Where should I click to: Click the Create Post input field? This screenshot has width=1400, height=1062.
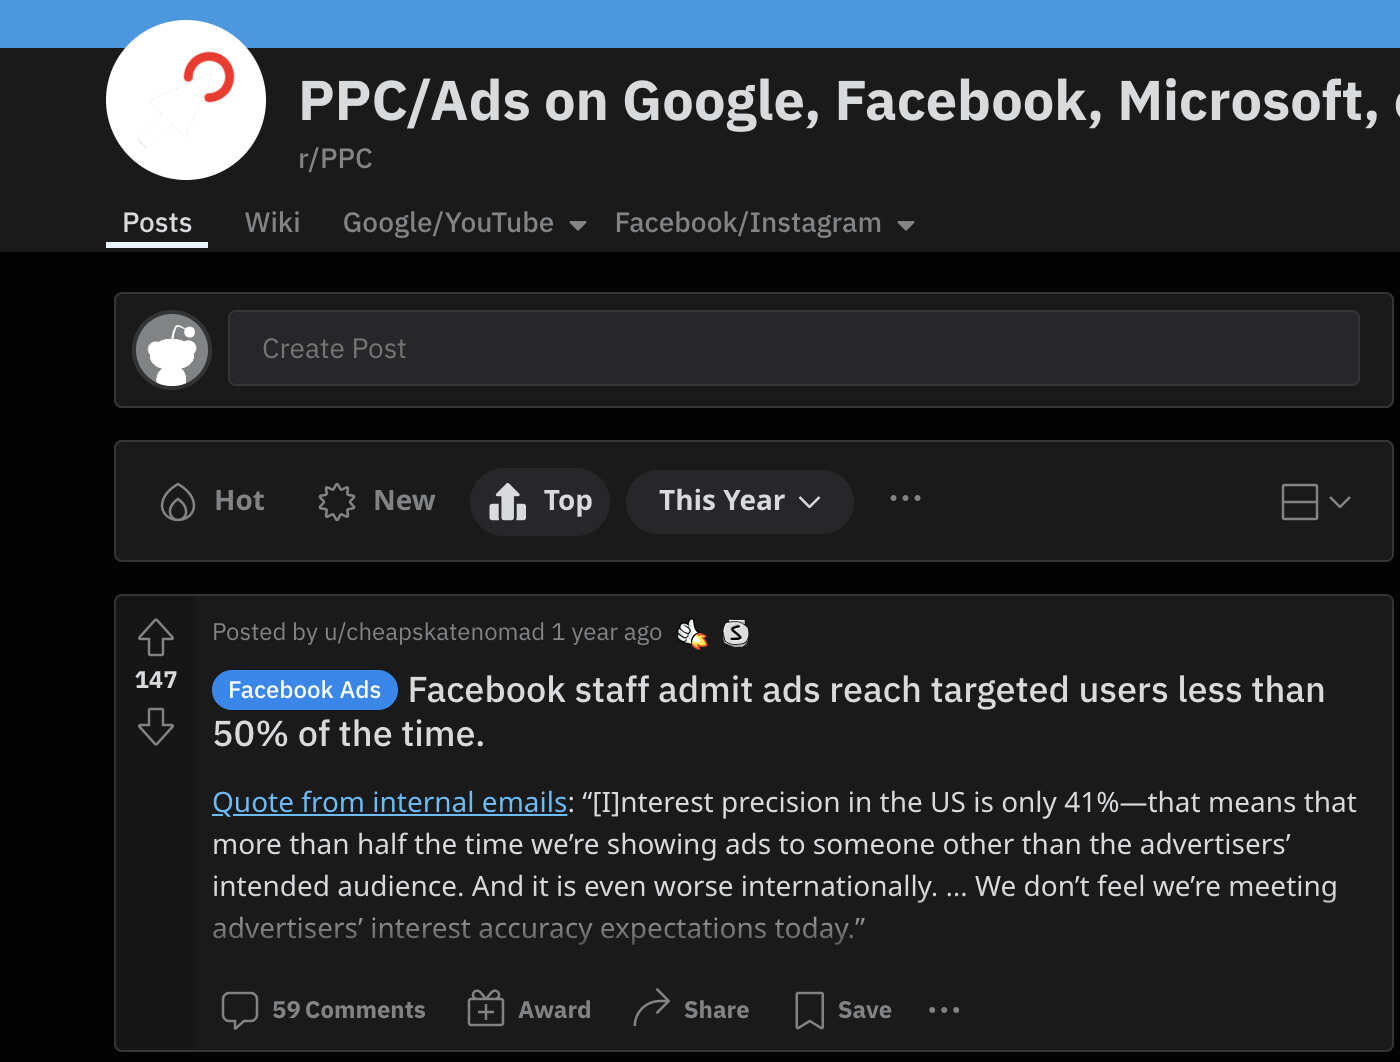(x=700, y=348)
